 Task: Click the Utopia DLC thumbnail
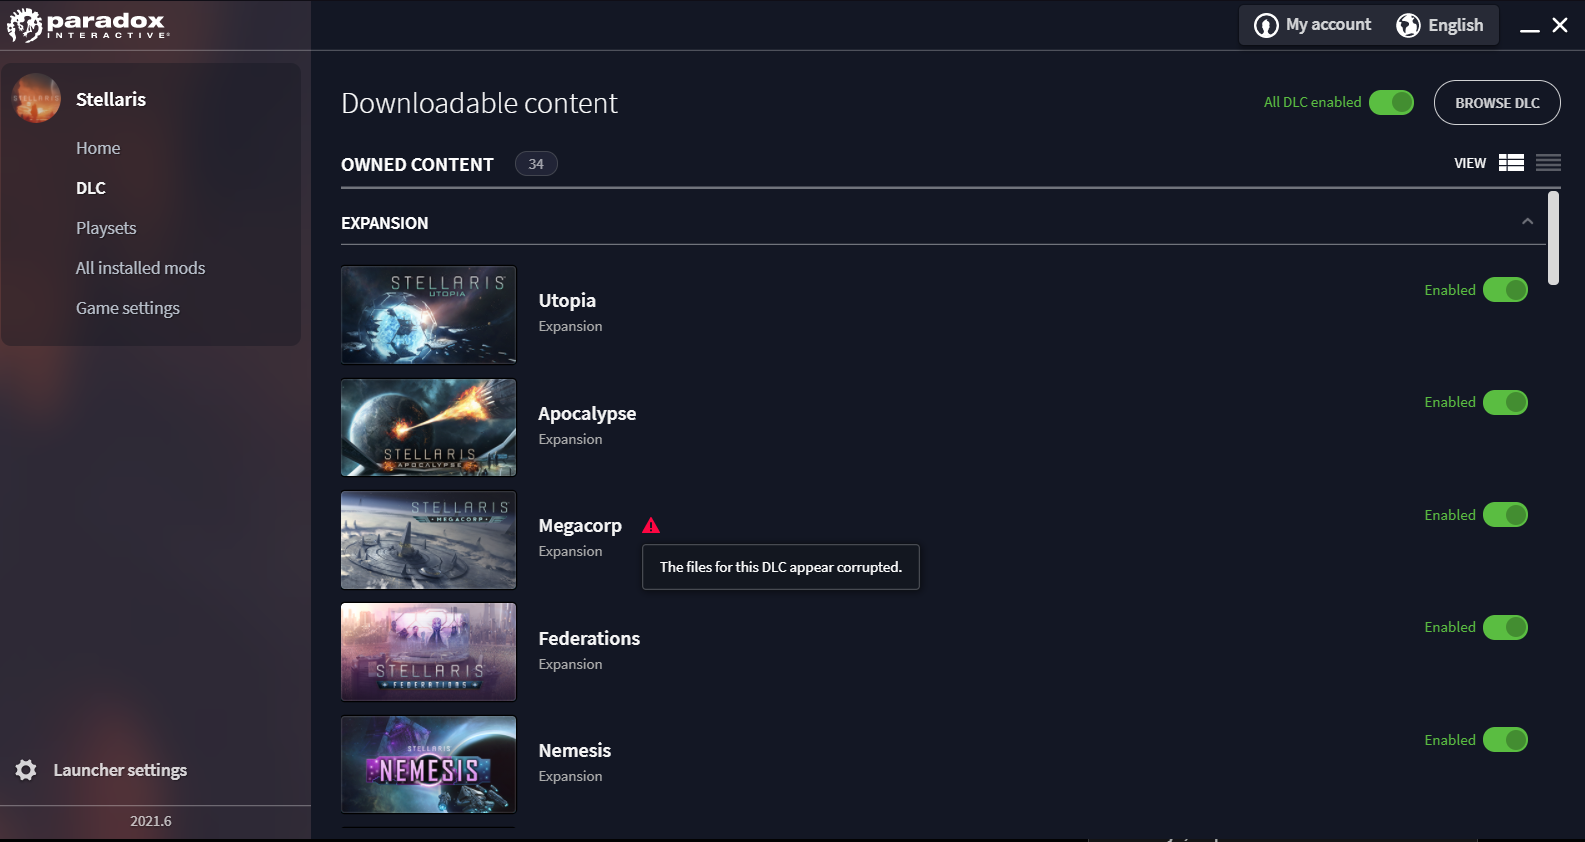coord(429,315)
